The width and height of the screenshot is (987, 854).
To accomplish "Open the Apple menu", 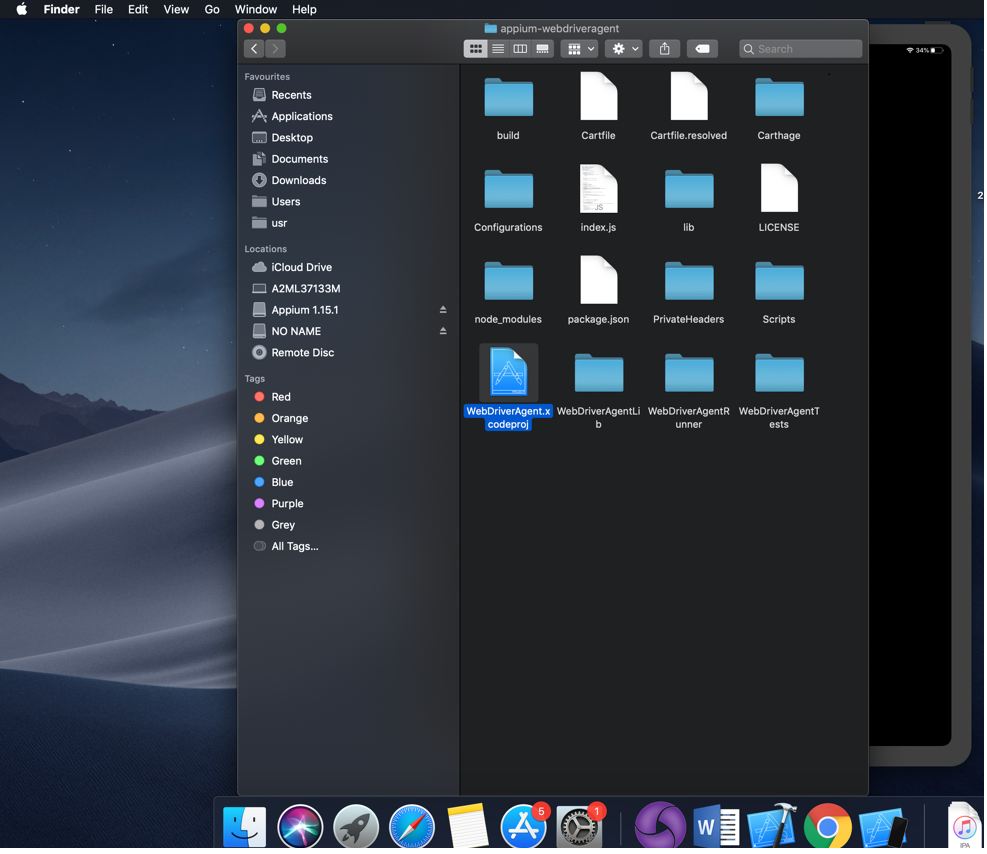I will [21, 9].
